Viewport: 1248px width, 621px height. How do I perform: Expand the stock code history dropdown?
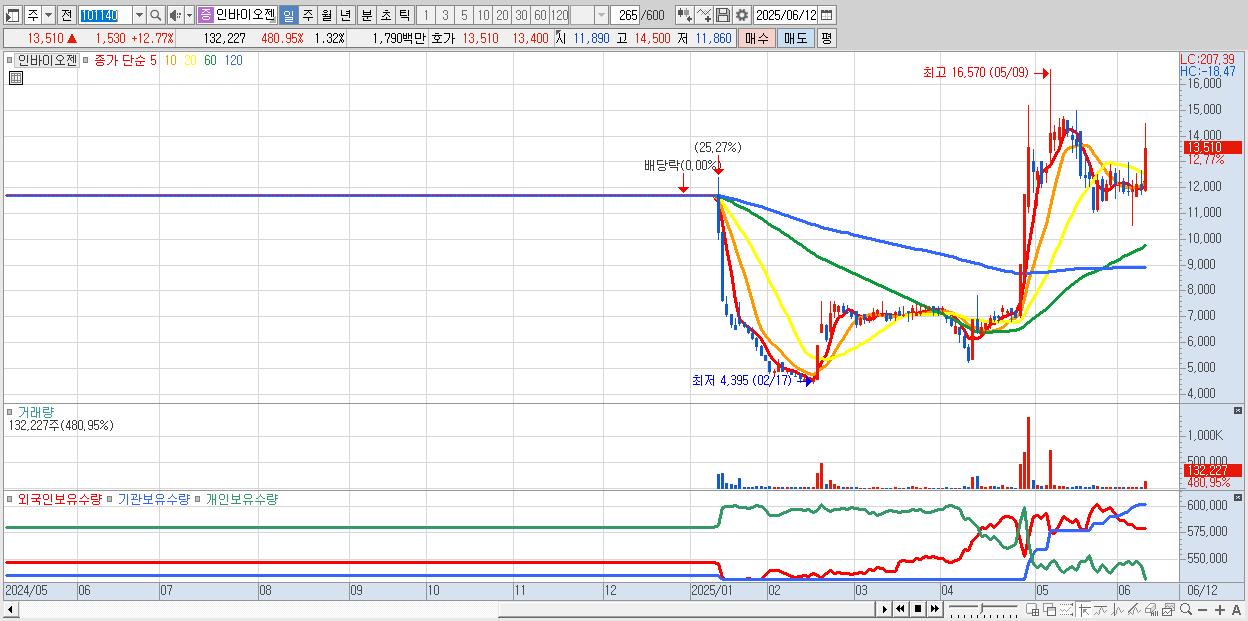pyautogui.click(x=139, y=15)
